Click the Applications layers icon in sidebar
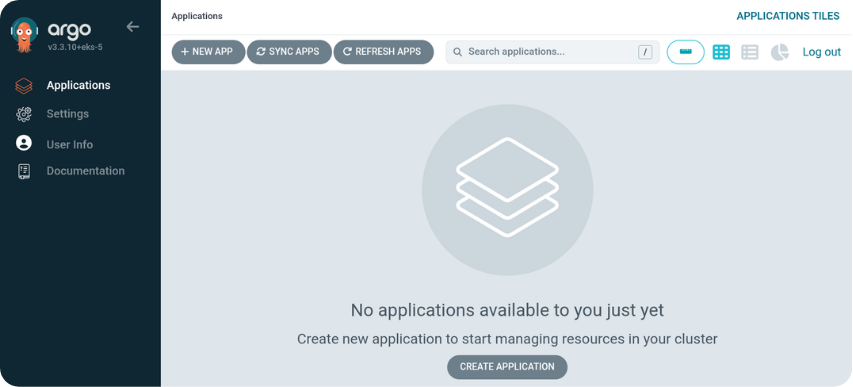Viewport: 853px width, 387px height. point(24,85)
